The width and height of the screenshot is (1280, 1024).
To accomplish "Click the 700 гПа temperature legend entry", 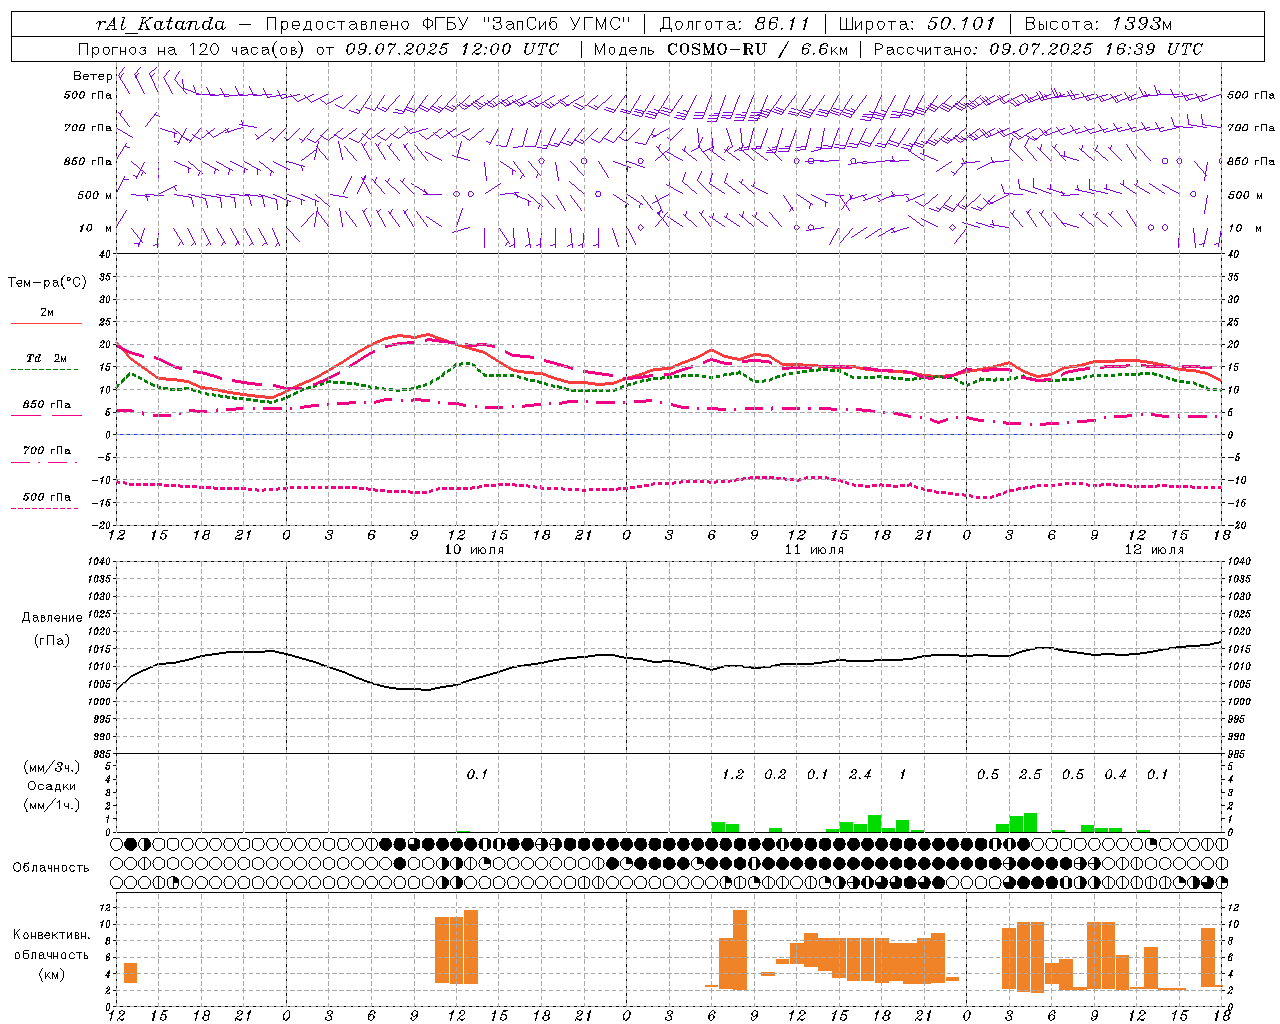I will tap(46, 450).
